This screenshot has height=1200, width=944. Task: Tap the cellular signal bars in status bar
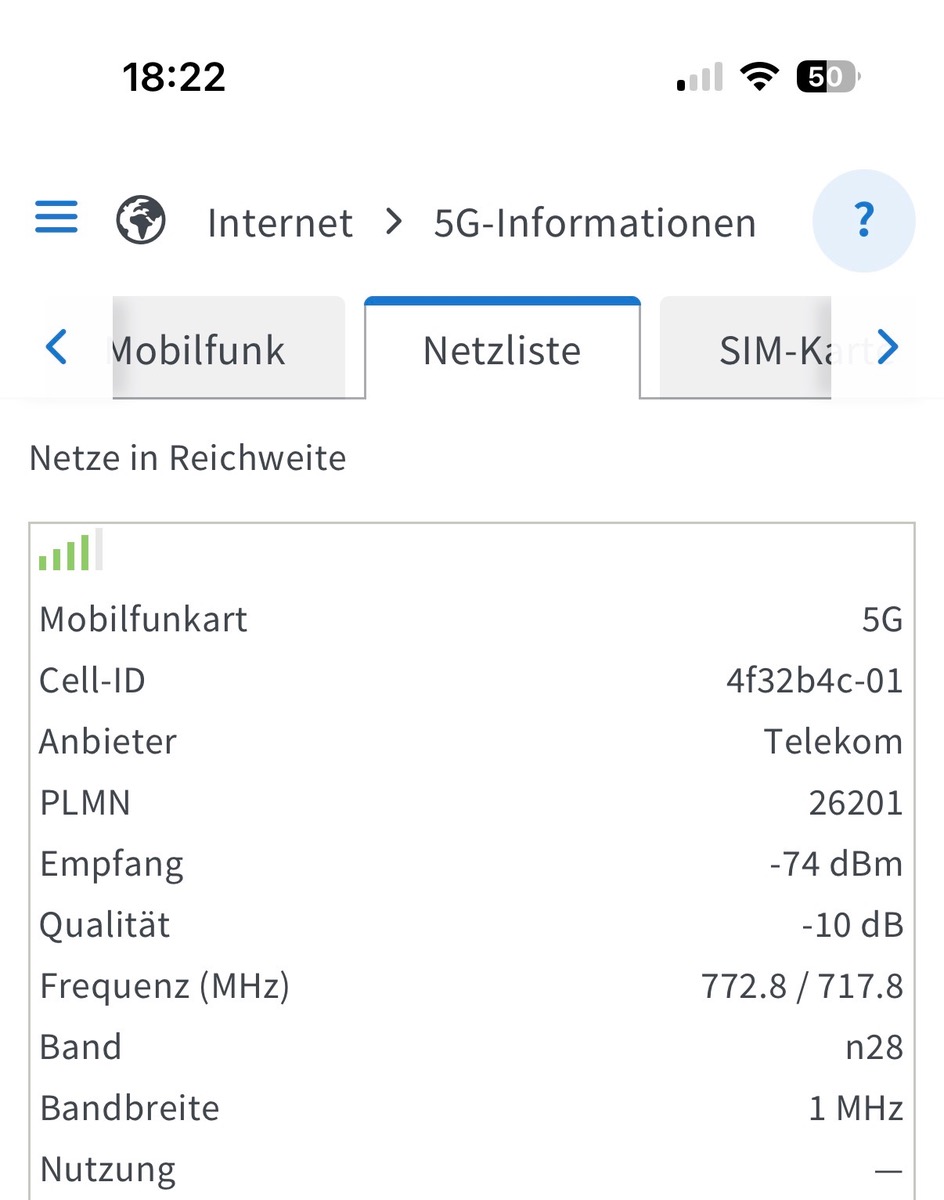click(x=699, y=78)
